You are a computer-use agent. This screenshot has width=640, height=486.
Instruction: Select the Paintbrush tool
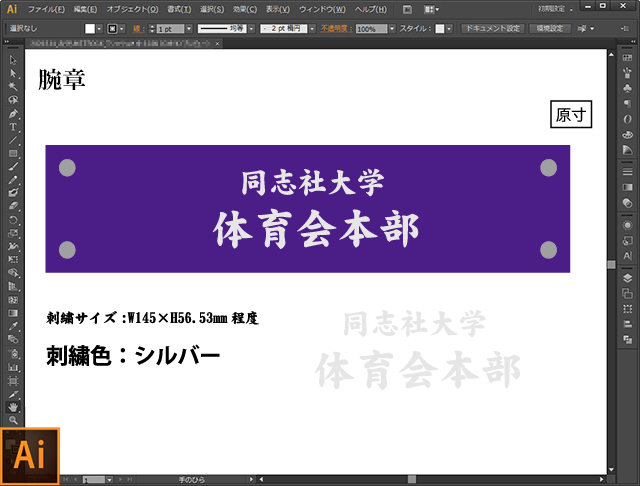[13, 166]
